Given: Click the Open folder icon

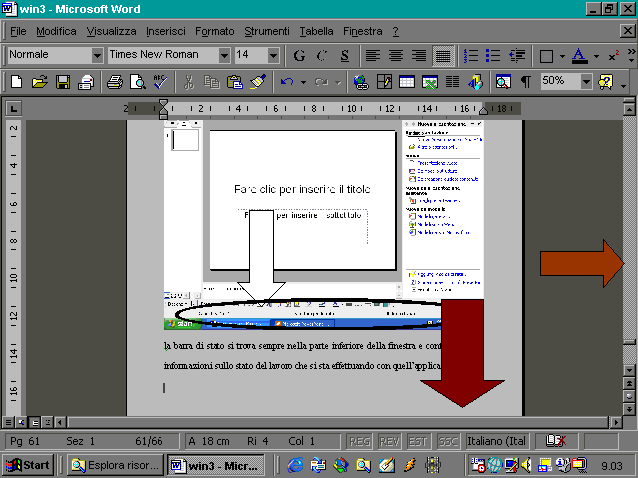Looking at the screenshot, I should pyautogui.click(x=39, y=81).
